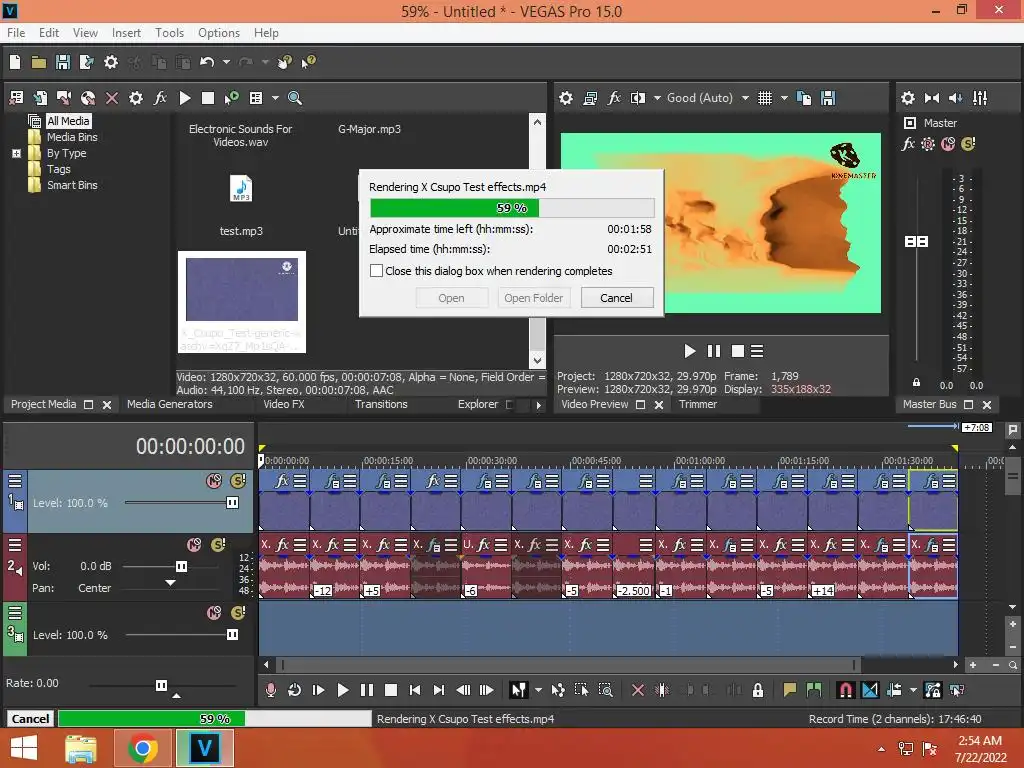
Task: Open the Undo history dropdown arrow
Action: pos(226,62)
